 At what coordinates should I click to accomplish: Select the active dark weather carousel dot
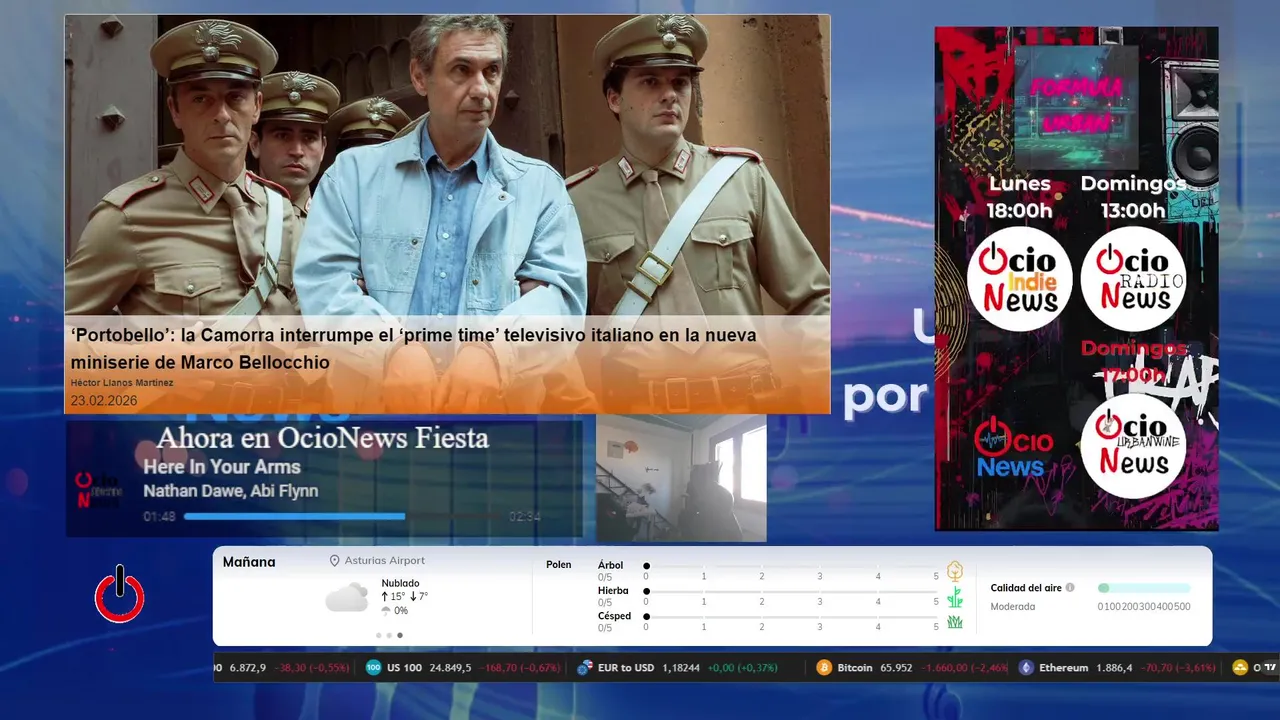click(x=400, y=635)
